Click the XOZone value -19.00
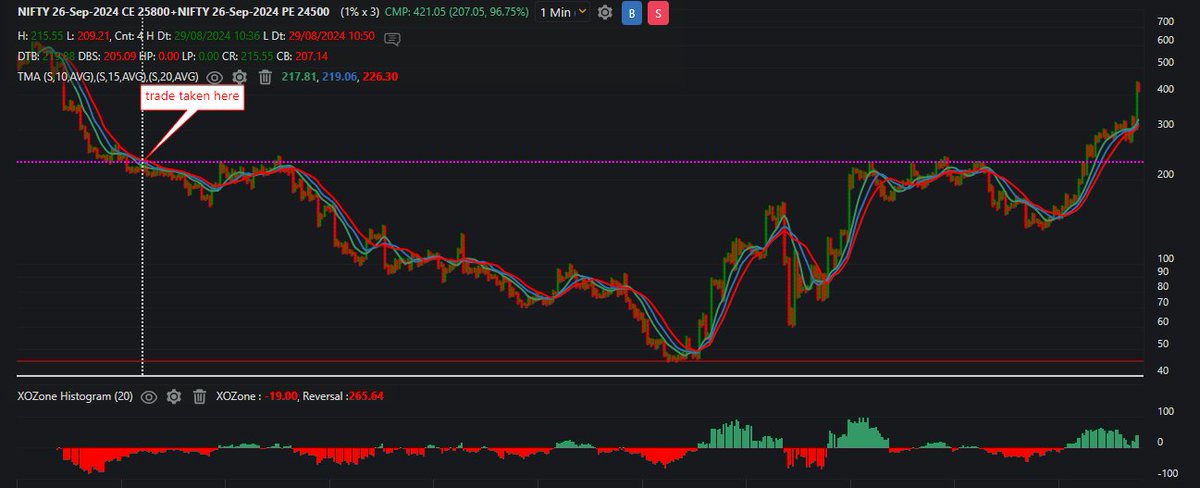The width and height of the screenshot is (1200, 488). 279,397
